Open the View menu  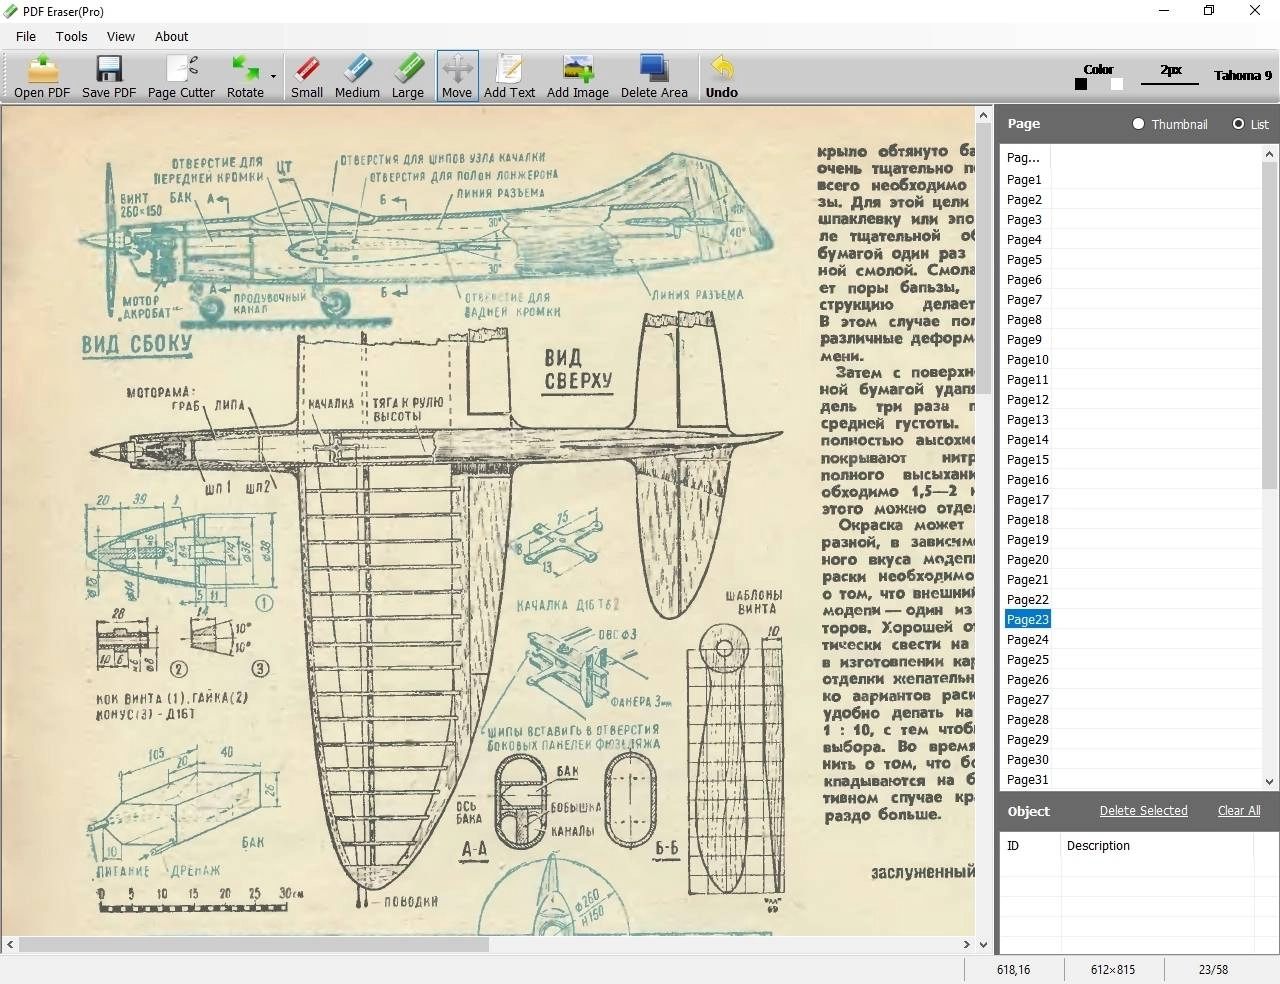[x=121, y=36]
